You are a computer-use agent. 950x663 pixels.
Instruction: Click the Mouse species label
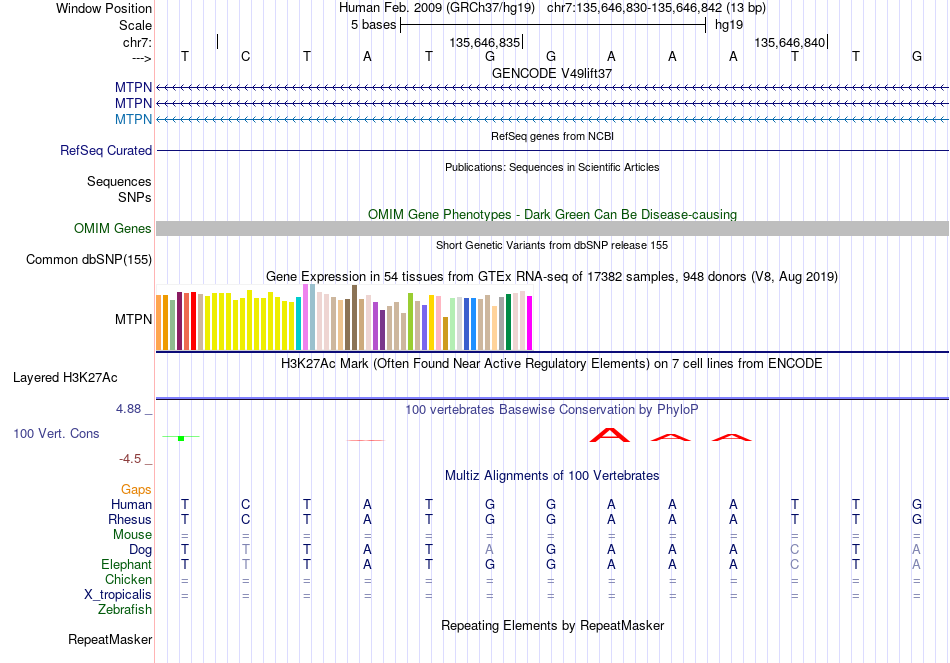click(132, 535)
